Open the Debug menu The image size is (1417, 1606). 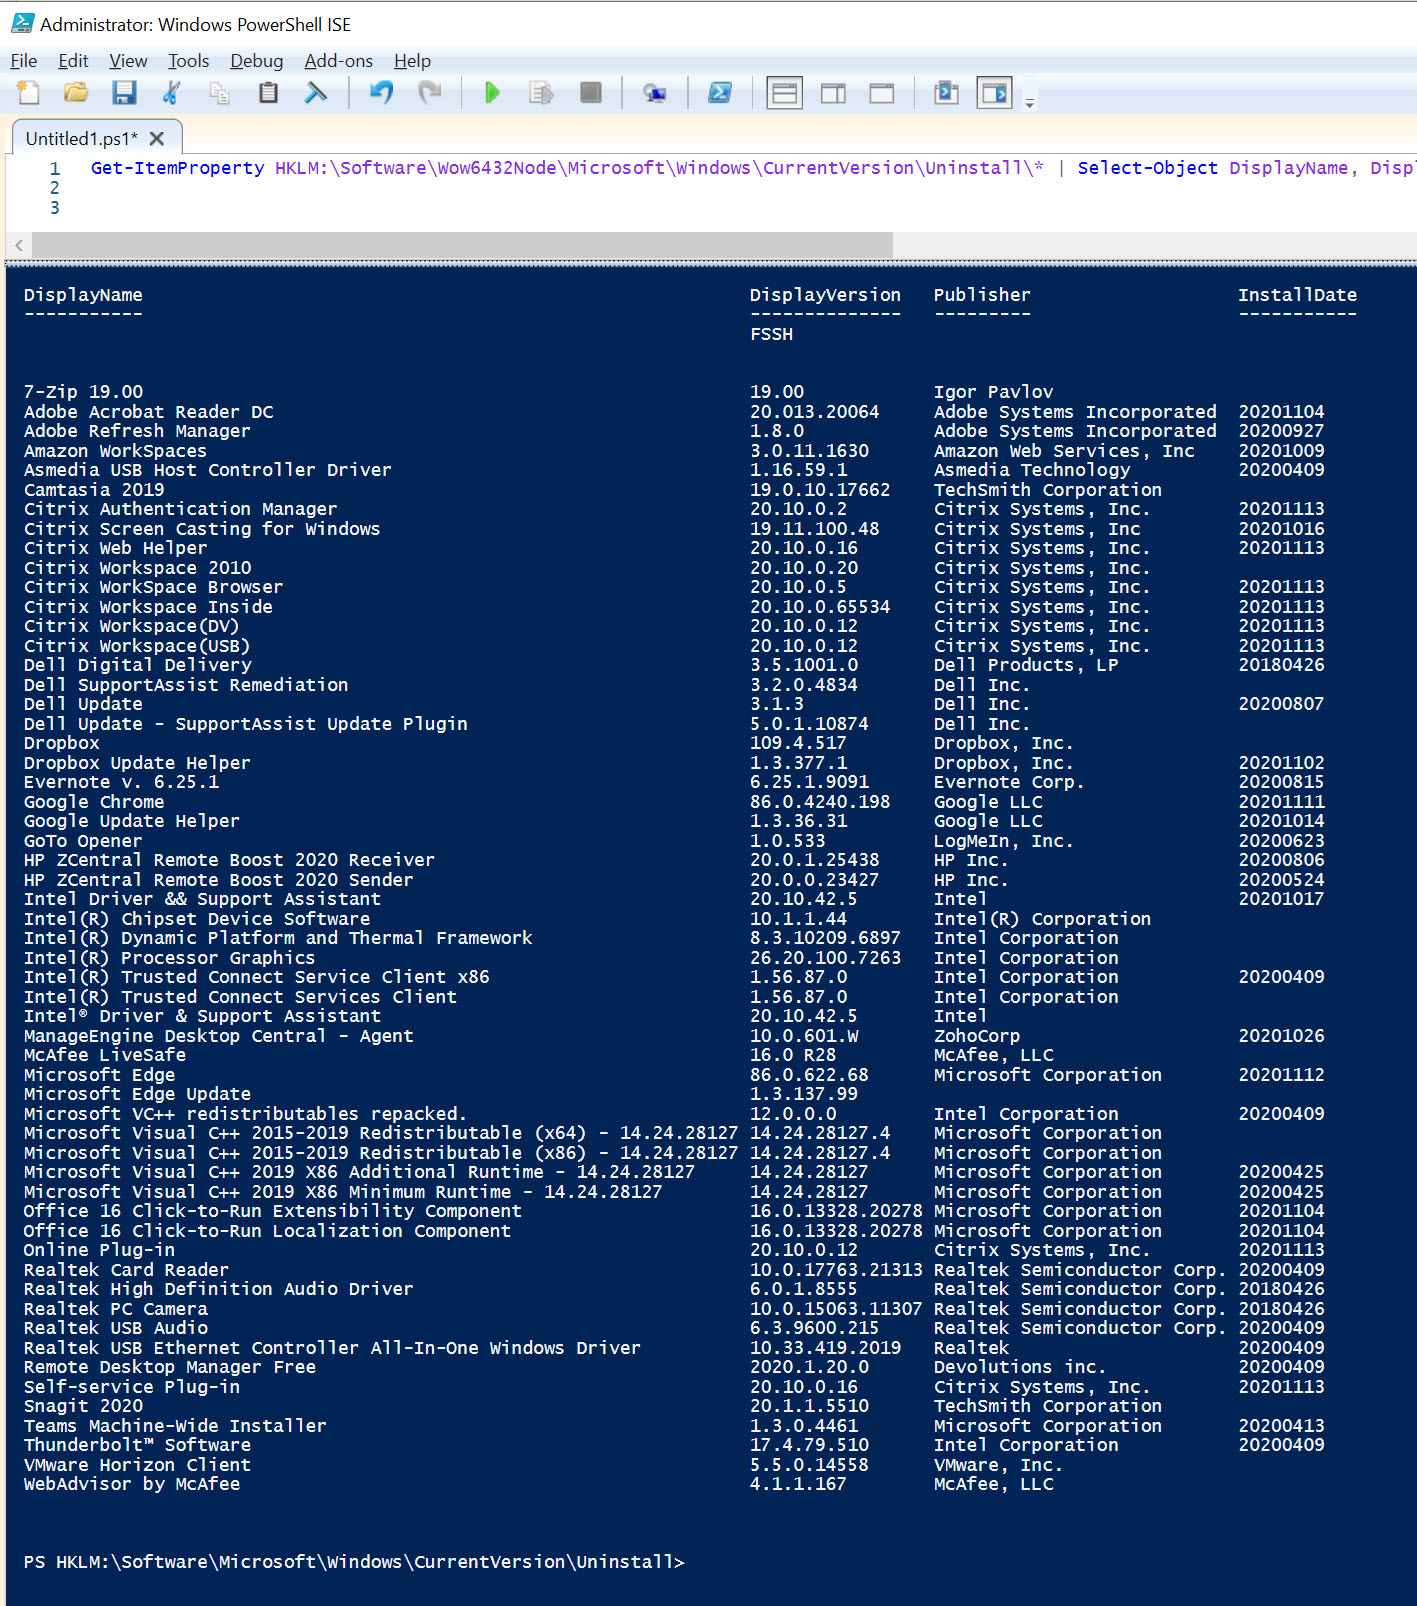257,61
